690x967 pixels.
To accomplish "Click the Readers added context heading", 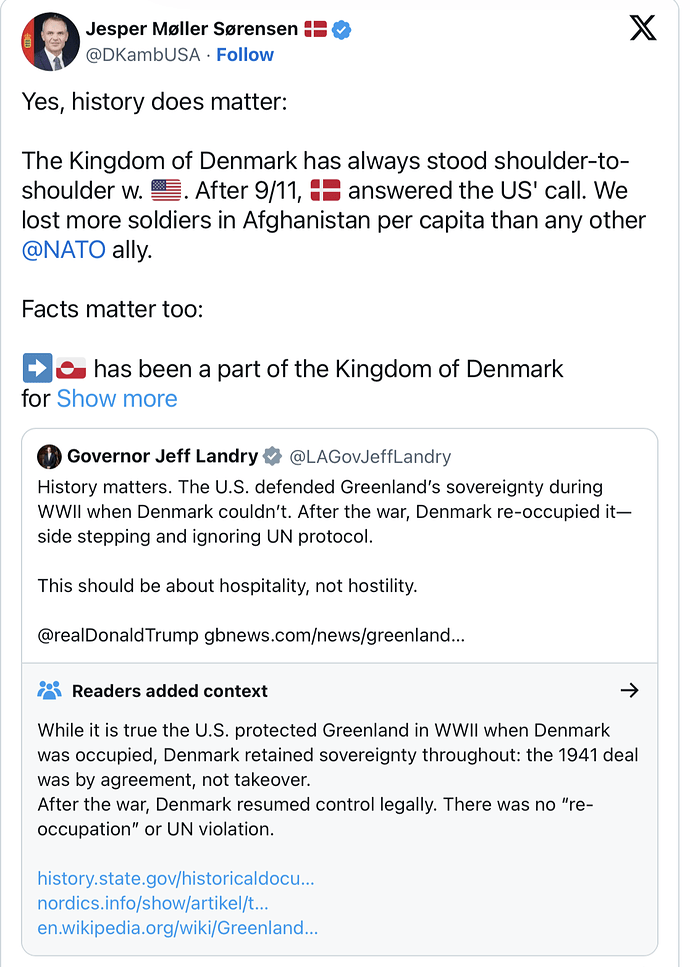I will (x=170, y=690).
